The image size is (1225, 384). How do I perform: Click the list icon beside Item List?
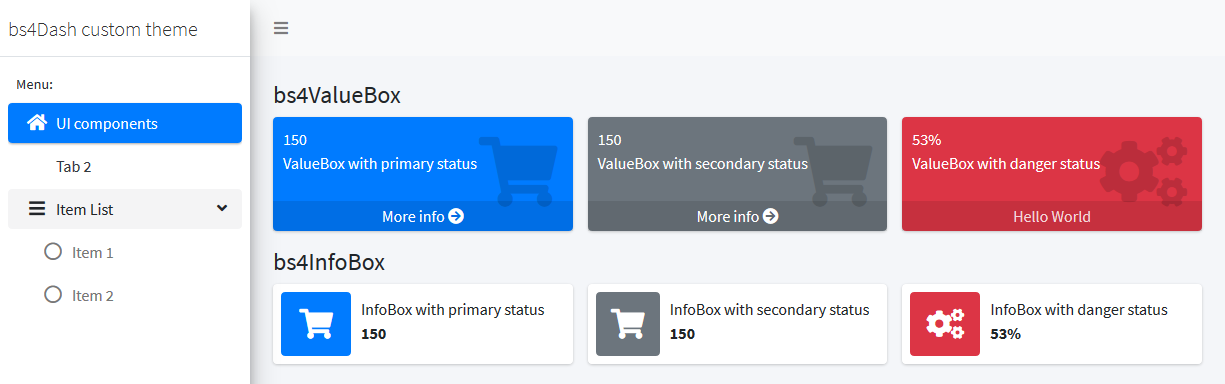click(x=37, y=209)
